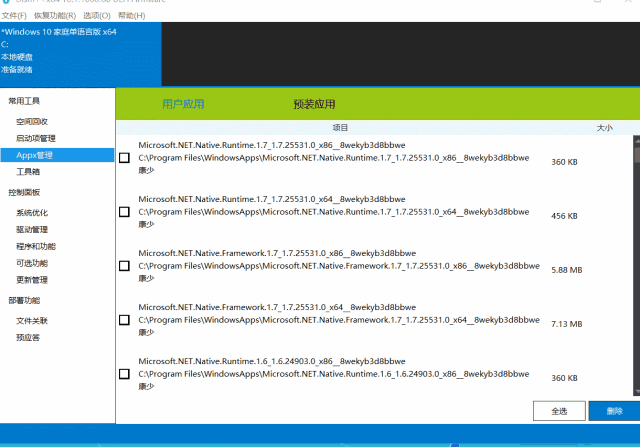Viewport: 640px width, 447px height.
Task: Click the Microsoft.NET.Native.Framework.1.7 x86 package name
Action: click(x=277, y=253)
